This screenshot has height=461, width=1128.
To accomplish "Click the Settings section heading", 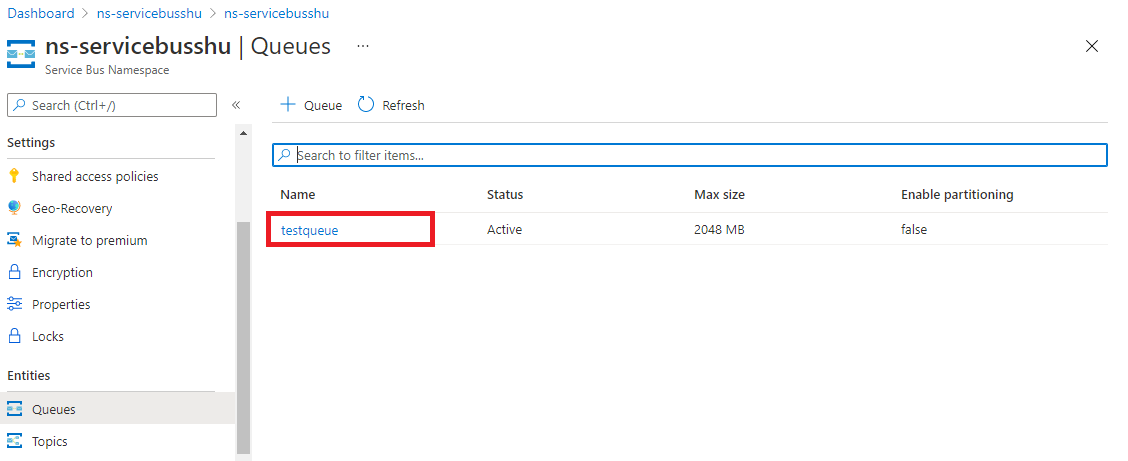I will coord(31,142).
